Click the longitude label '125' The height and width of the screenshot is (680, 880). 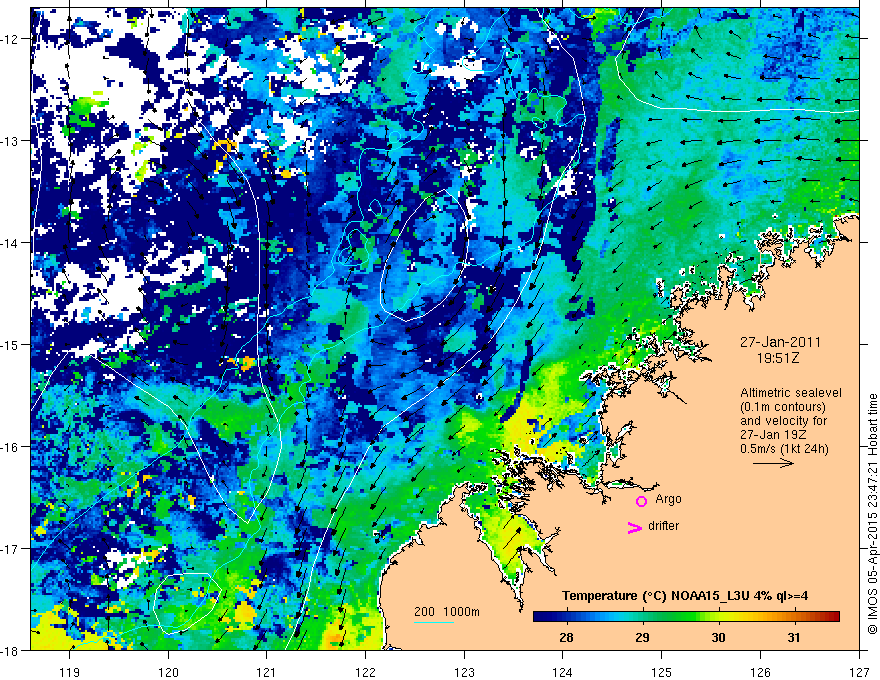point(662,672)
